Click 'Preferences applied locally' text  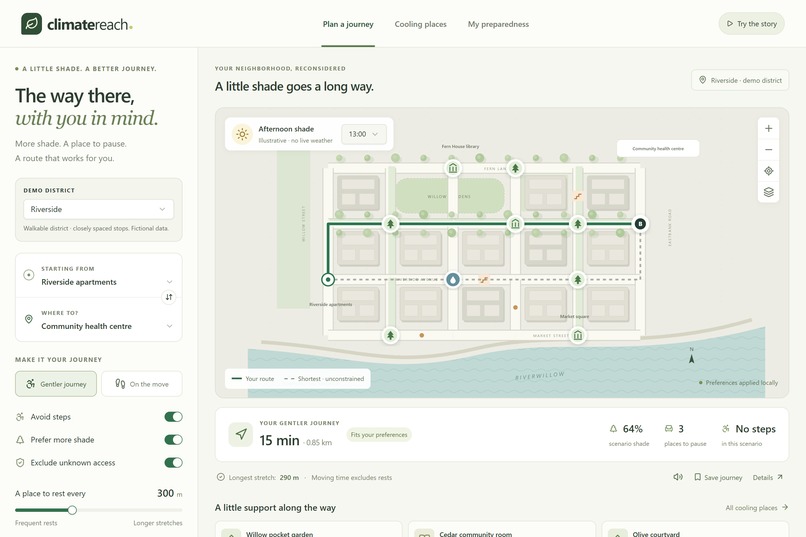coord(741,383)
